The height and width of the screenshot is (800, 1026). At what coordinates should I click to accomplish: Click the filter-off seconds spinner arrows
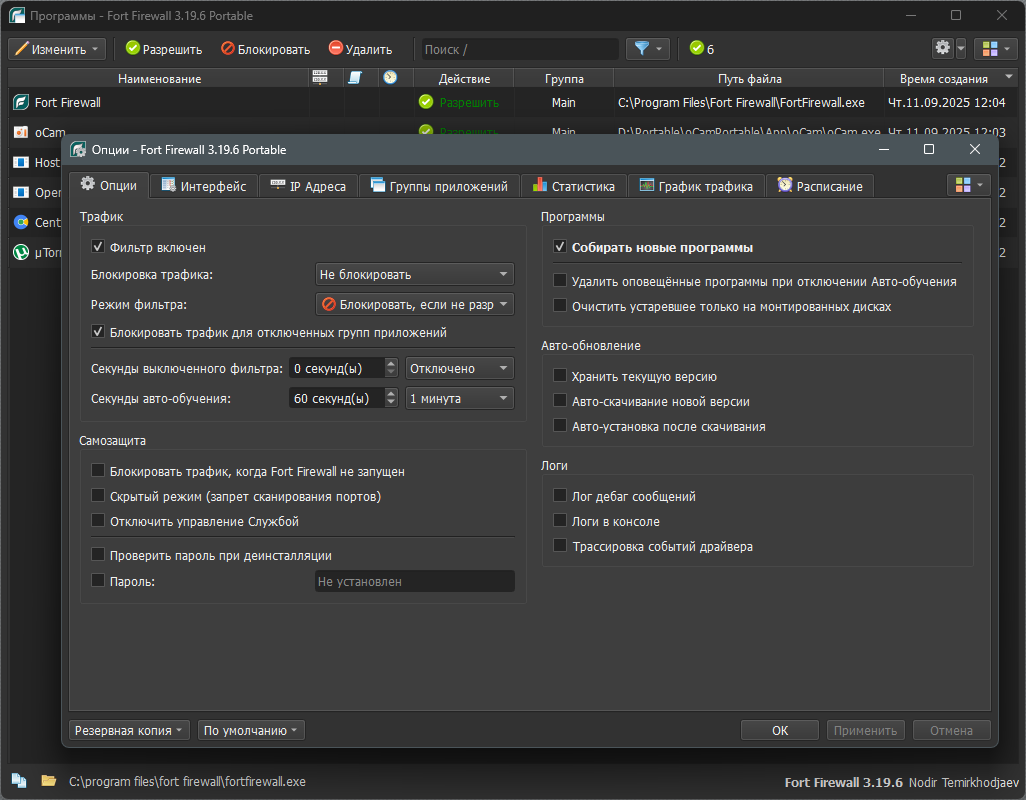coord(391,368)
